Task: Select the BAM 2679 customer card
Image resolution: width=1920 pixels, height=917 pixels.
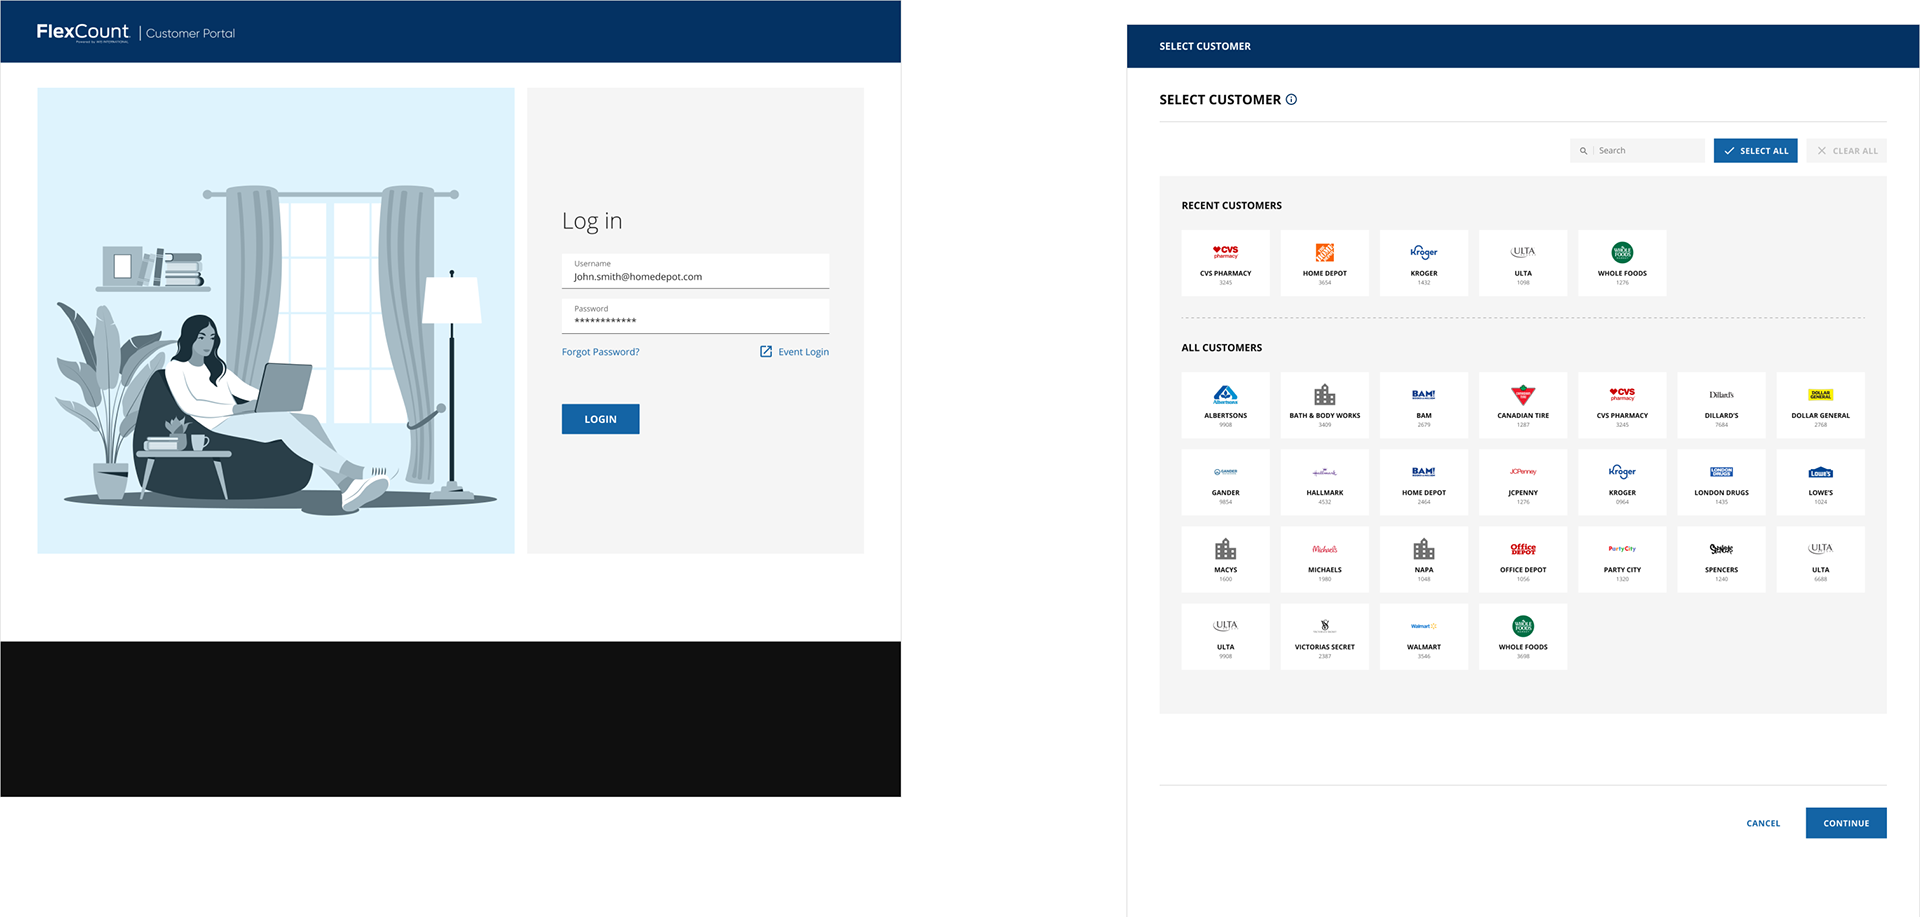Action: click(x=1424, y=405)
